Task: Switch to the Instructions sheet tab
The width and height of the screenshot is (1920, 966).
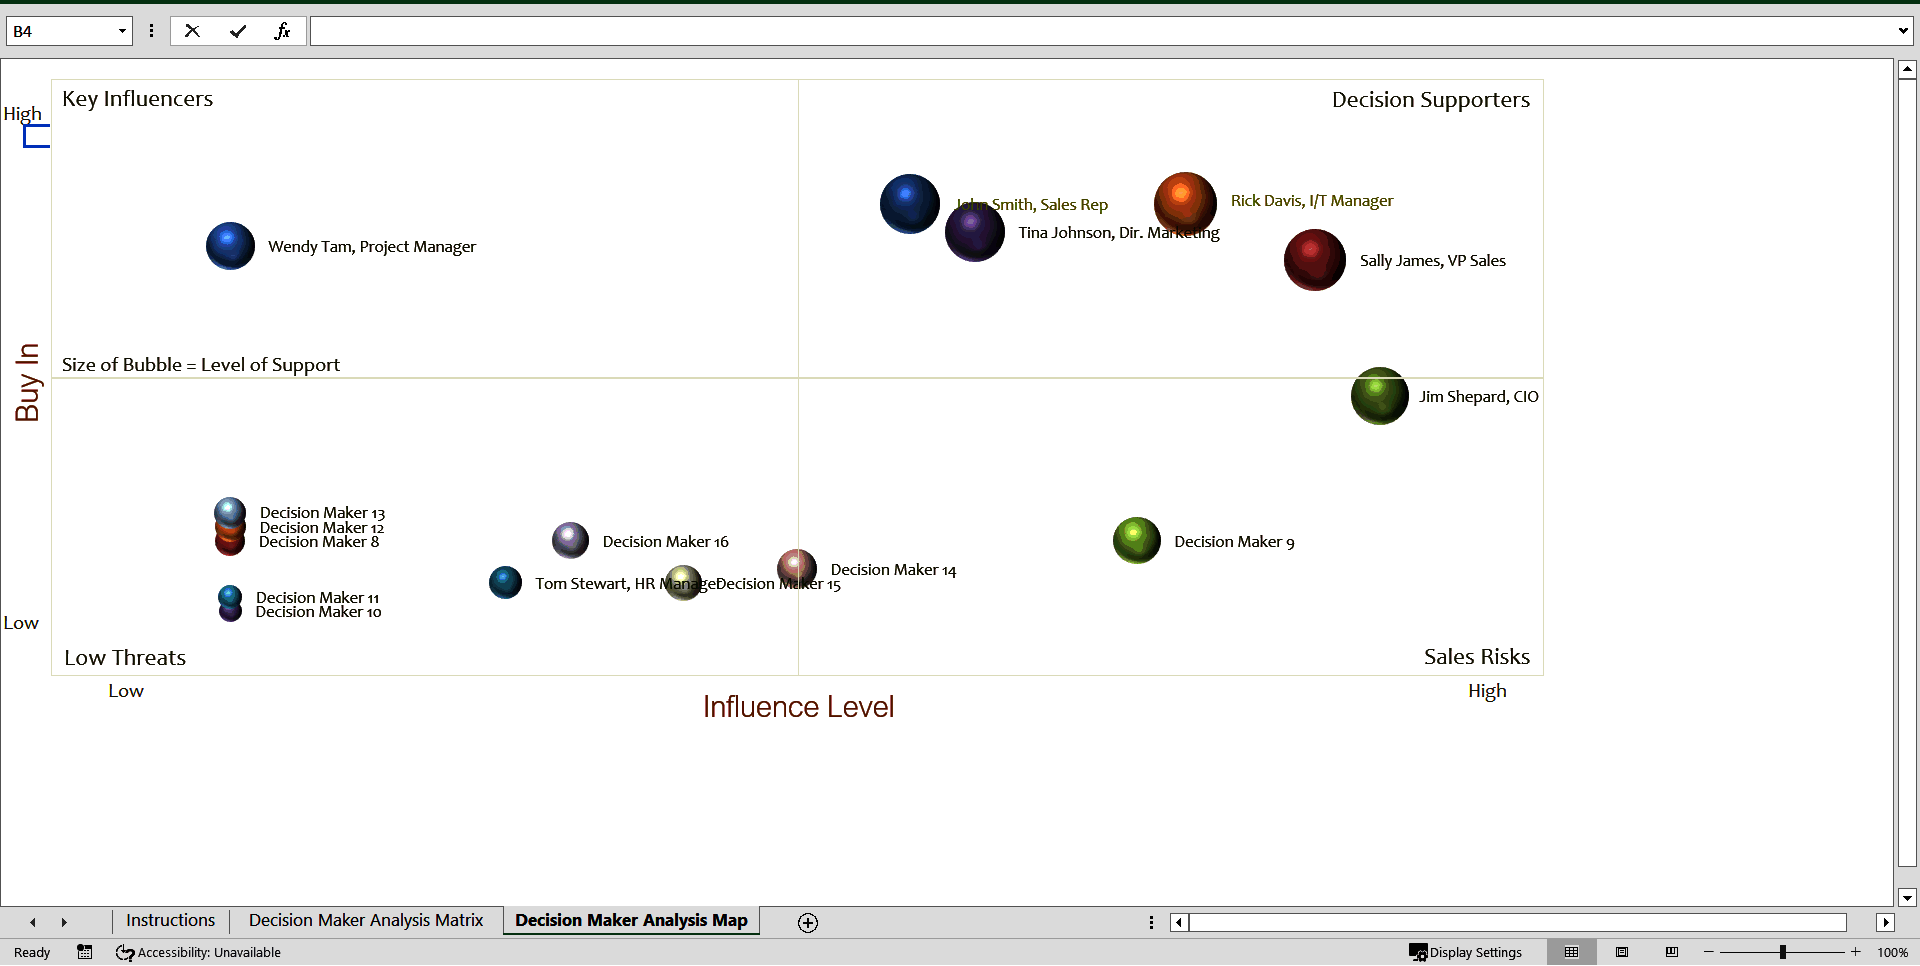Action: [x=169, y=921]
